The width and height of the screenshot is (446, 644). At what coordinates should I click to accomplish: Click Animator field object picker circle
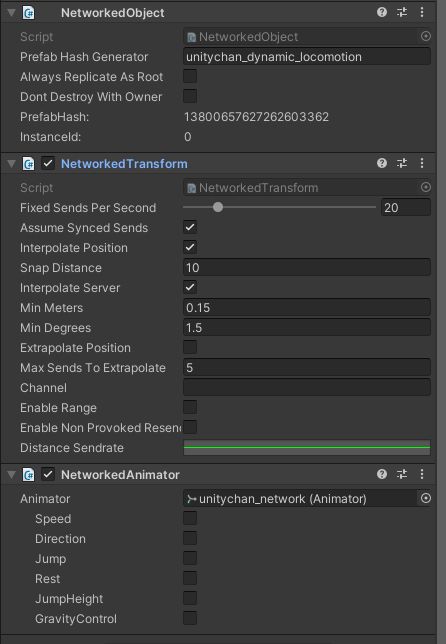click(x=426, y=498)
